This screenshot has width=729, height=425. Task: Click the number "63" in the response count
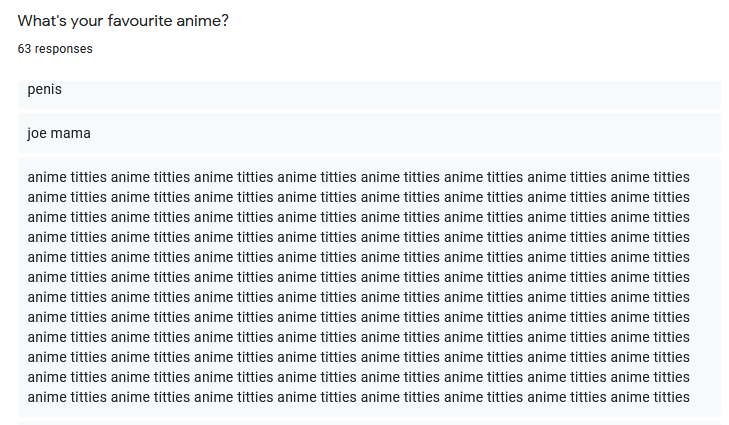(25, 49)
